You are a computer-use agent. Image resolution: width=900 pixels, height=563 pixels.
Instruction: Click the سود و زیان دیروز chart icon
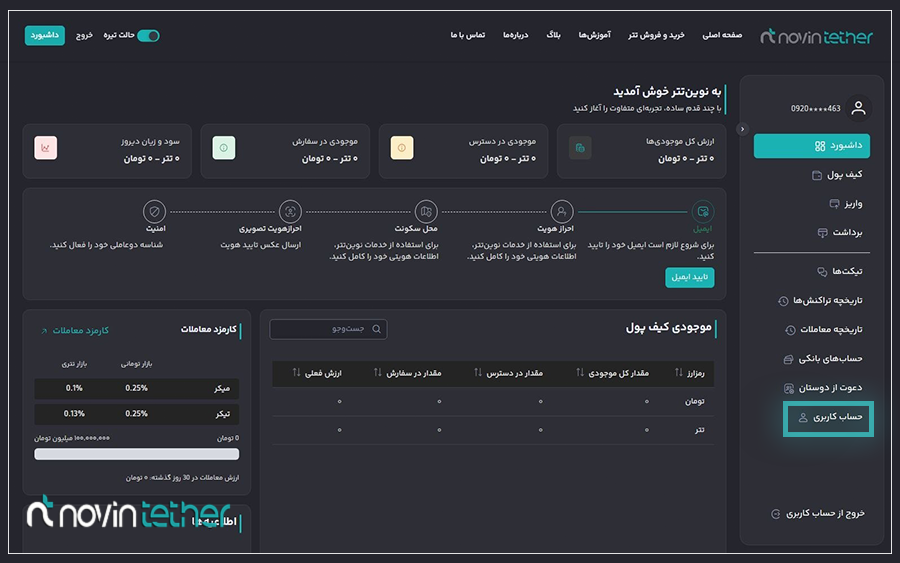pyautogui.click(x=46, y=148)
